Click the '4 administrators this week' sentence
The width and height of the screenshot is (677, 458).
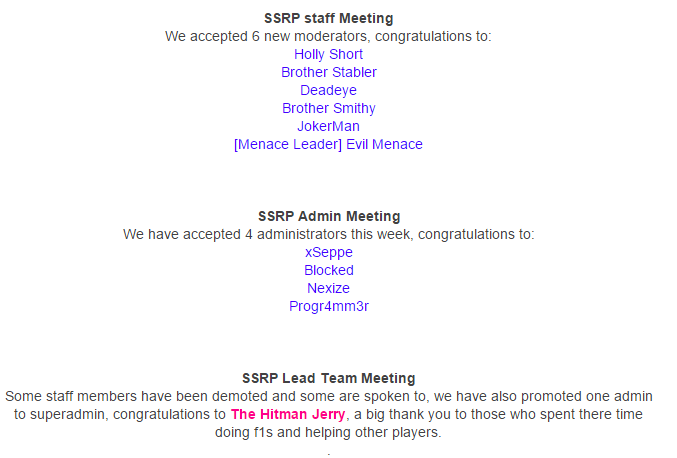[329, 234]
